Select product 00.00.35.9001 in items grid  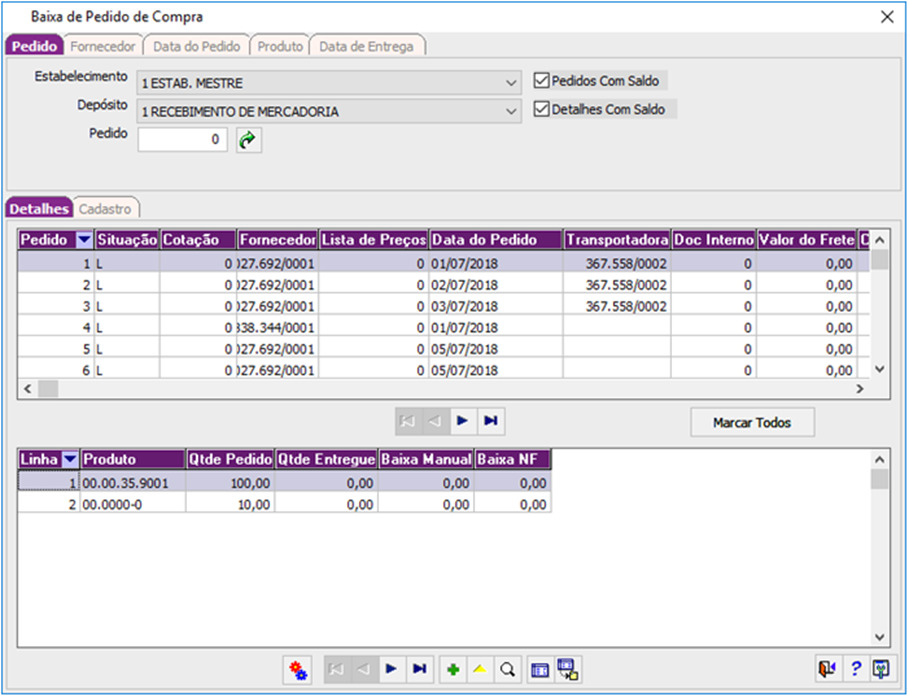(133, 483)
